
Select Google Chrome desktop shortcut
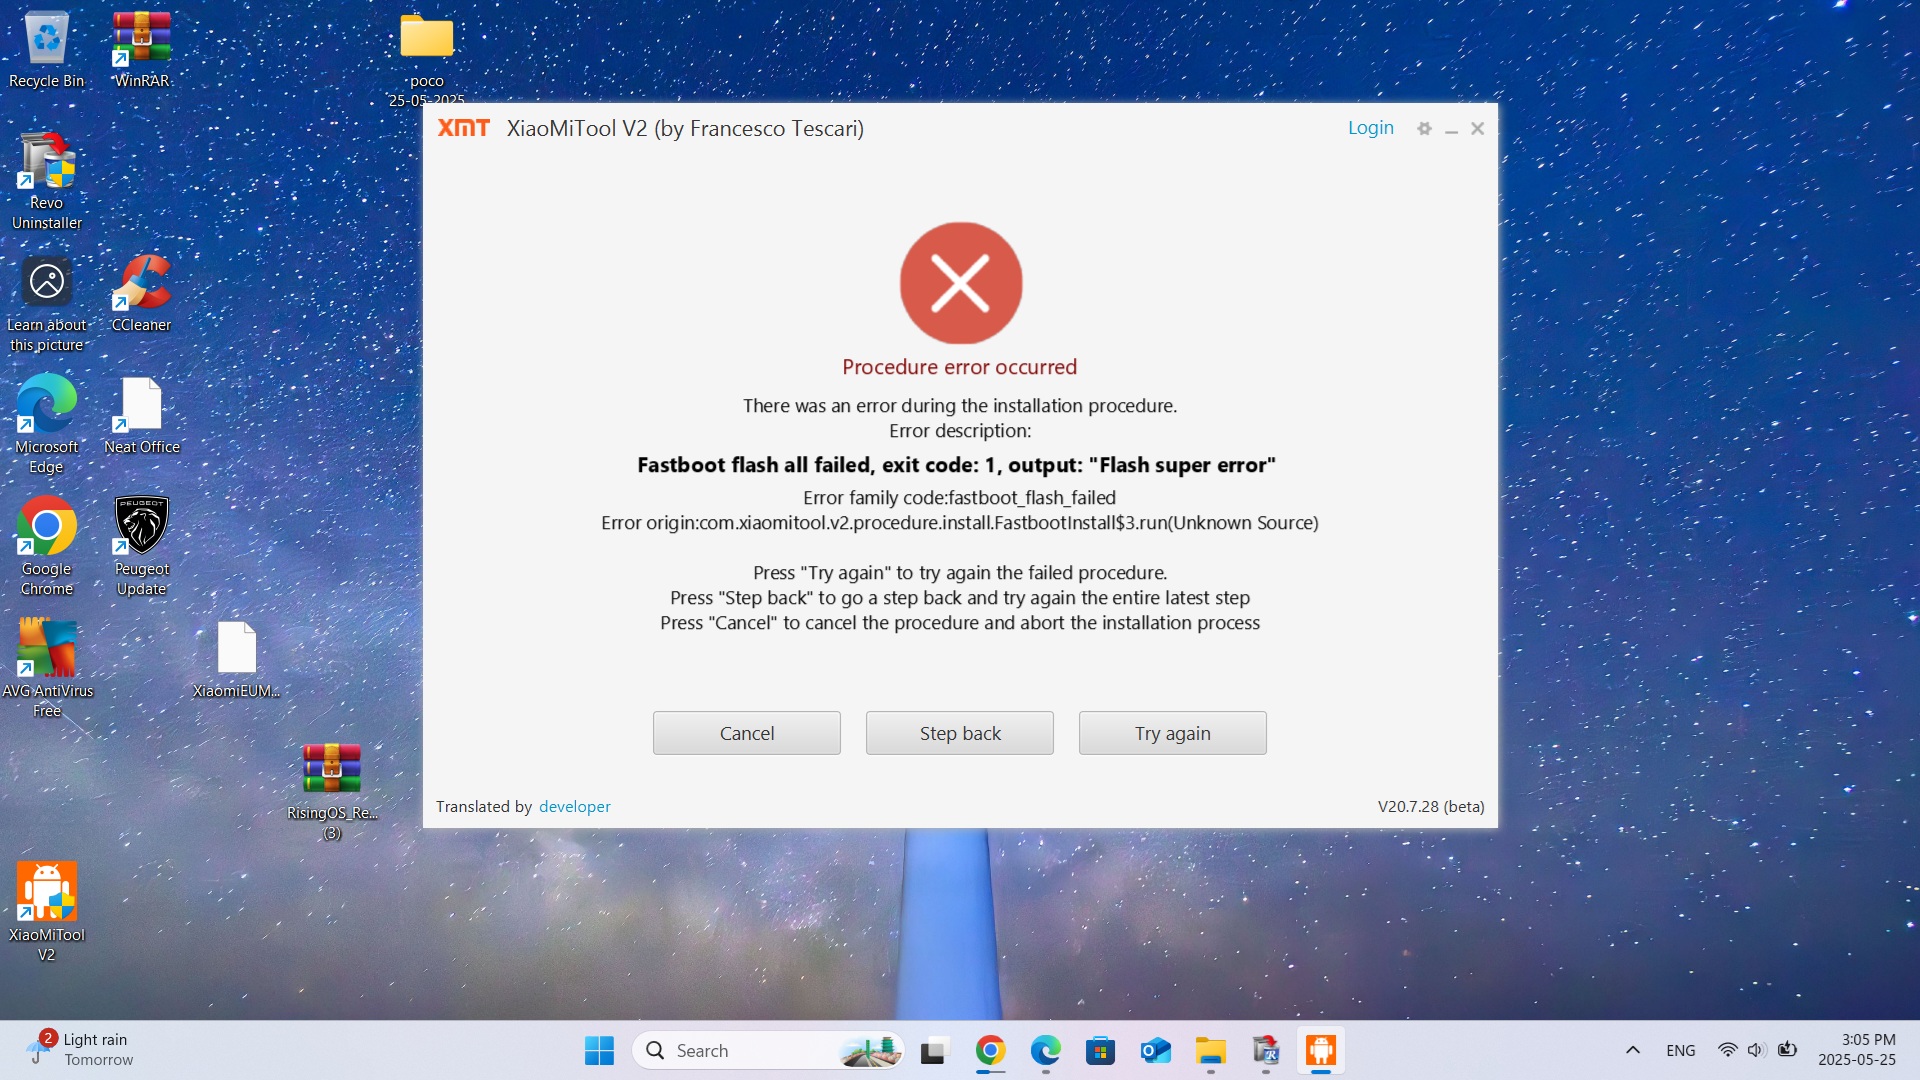pos(46,546)
